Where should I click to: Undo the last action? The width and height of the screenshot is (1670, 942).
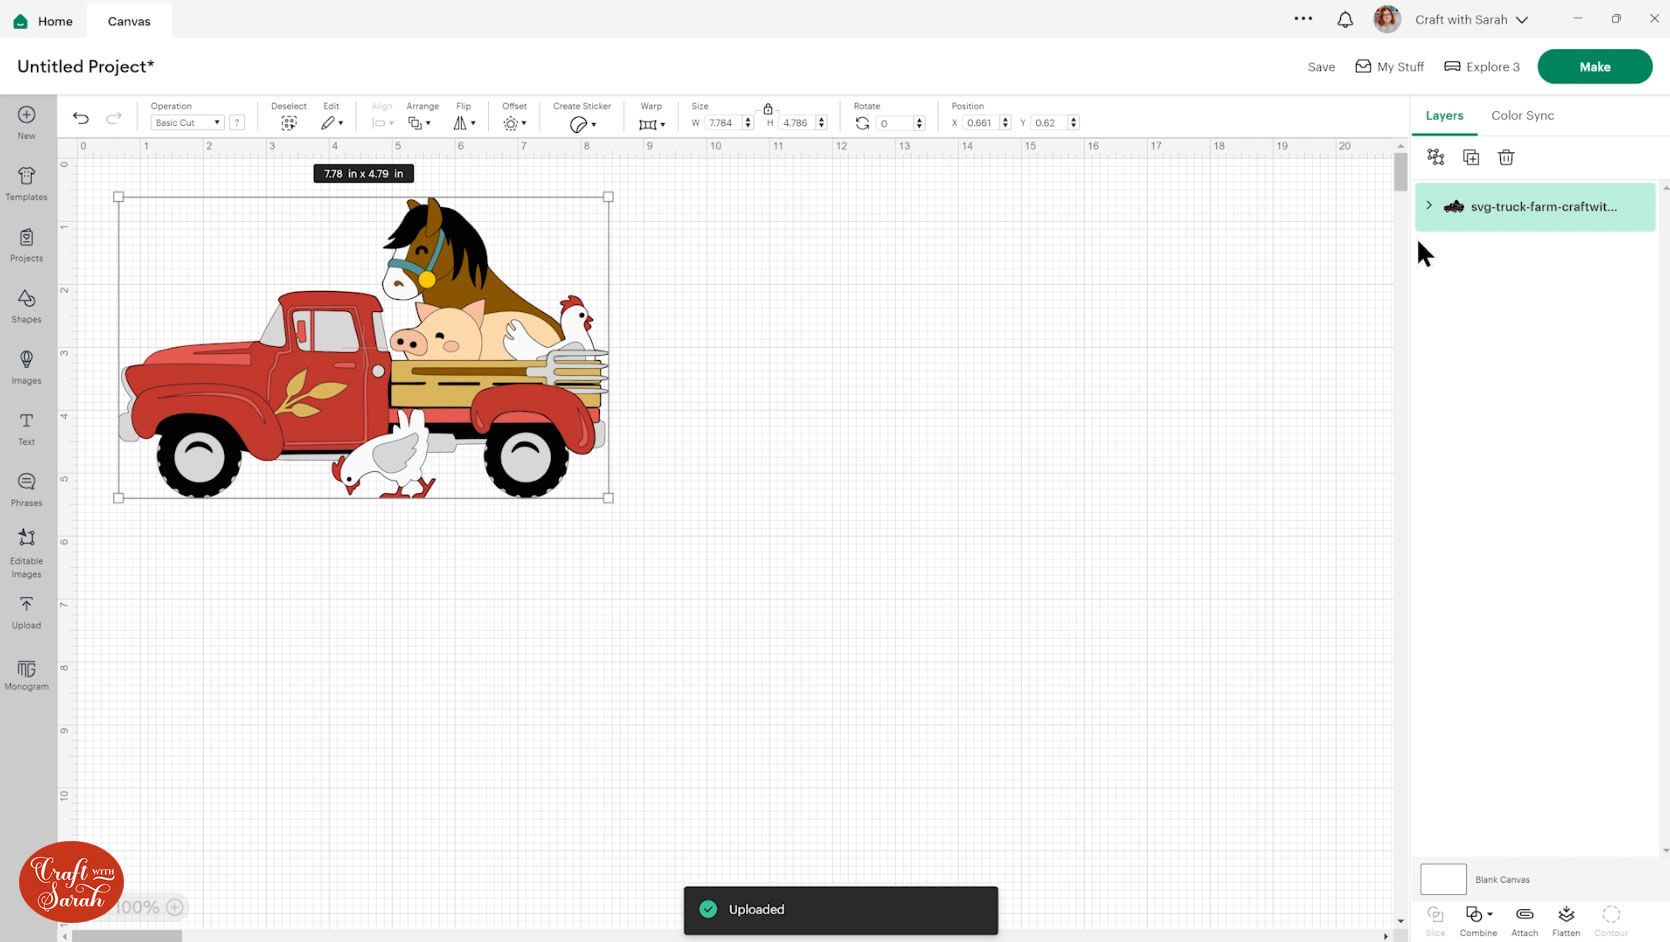point(81,118)
